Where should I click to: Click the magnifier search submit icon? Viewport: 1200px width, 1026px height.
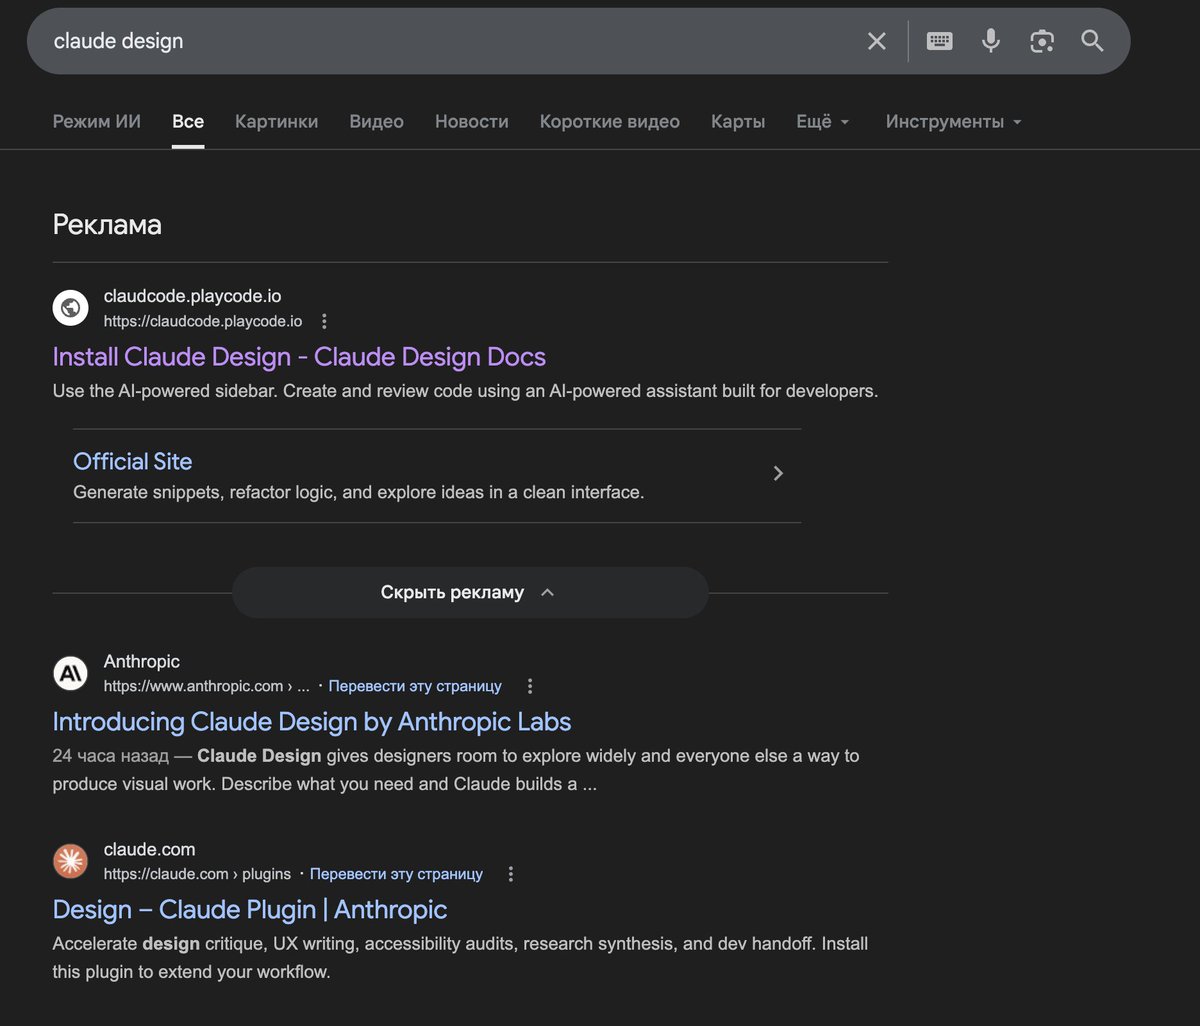pyautogui.click(x=1092, y=41)
